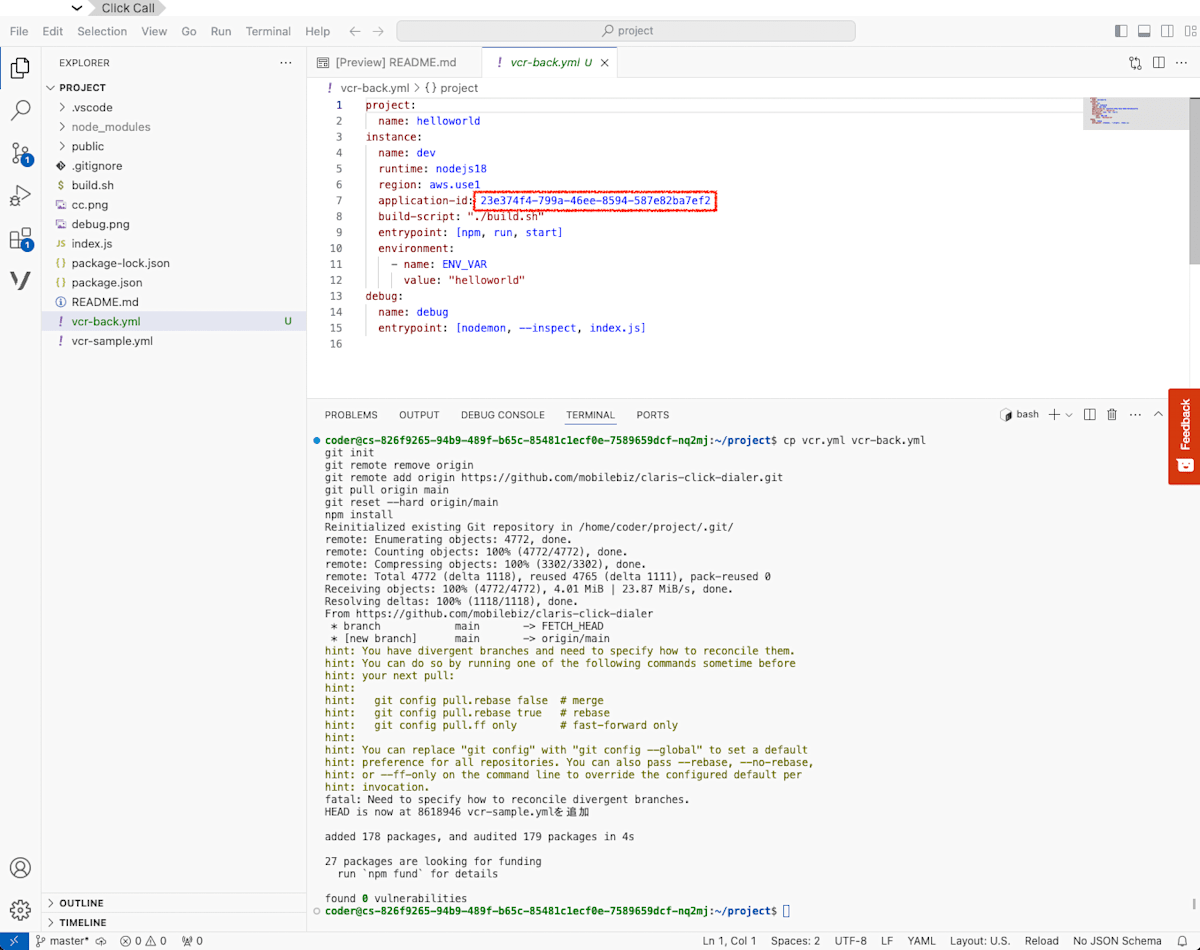Screen dimensions: 1200x950
Task: Toggle secondary side bar visibility
Action: pos(1167,31)
